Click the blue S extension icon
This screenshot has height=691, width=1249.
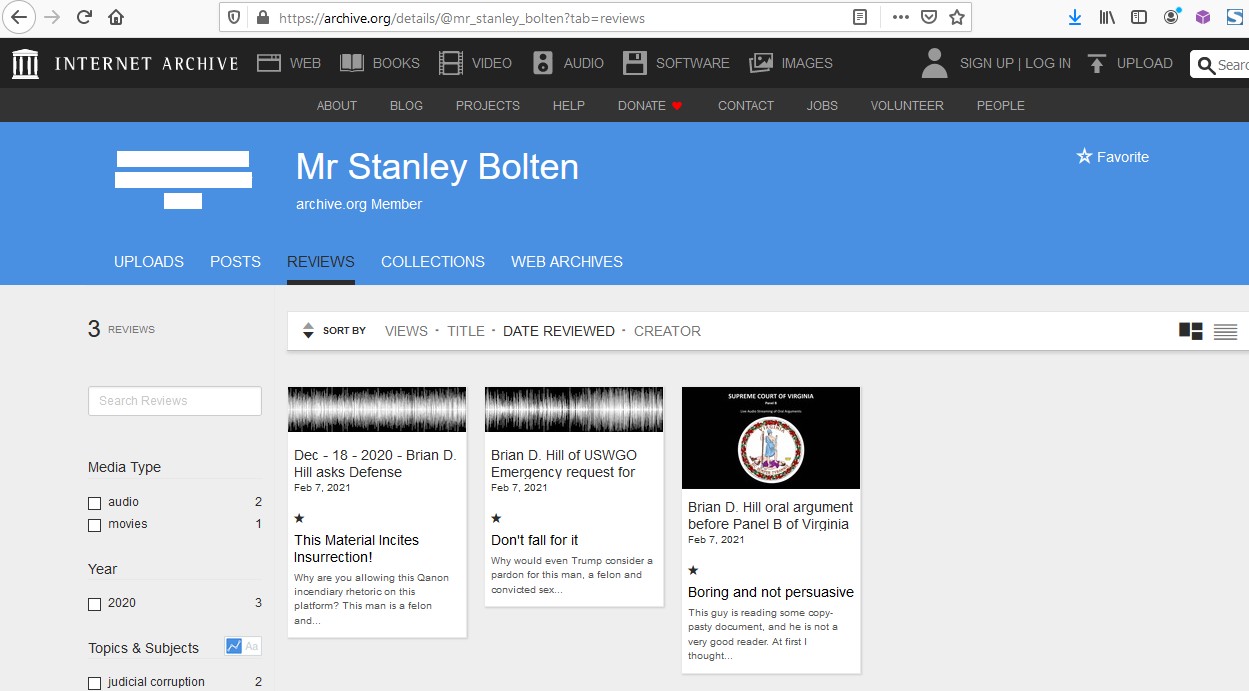point(1235,17)
